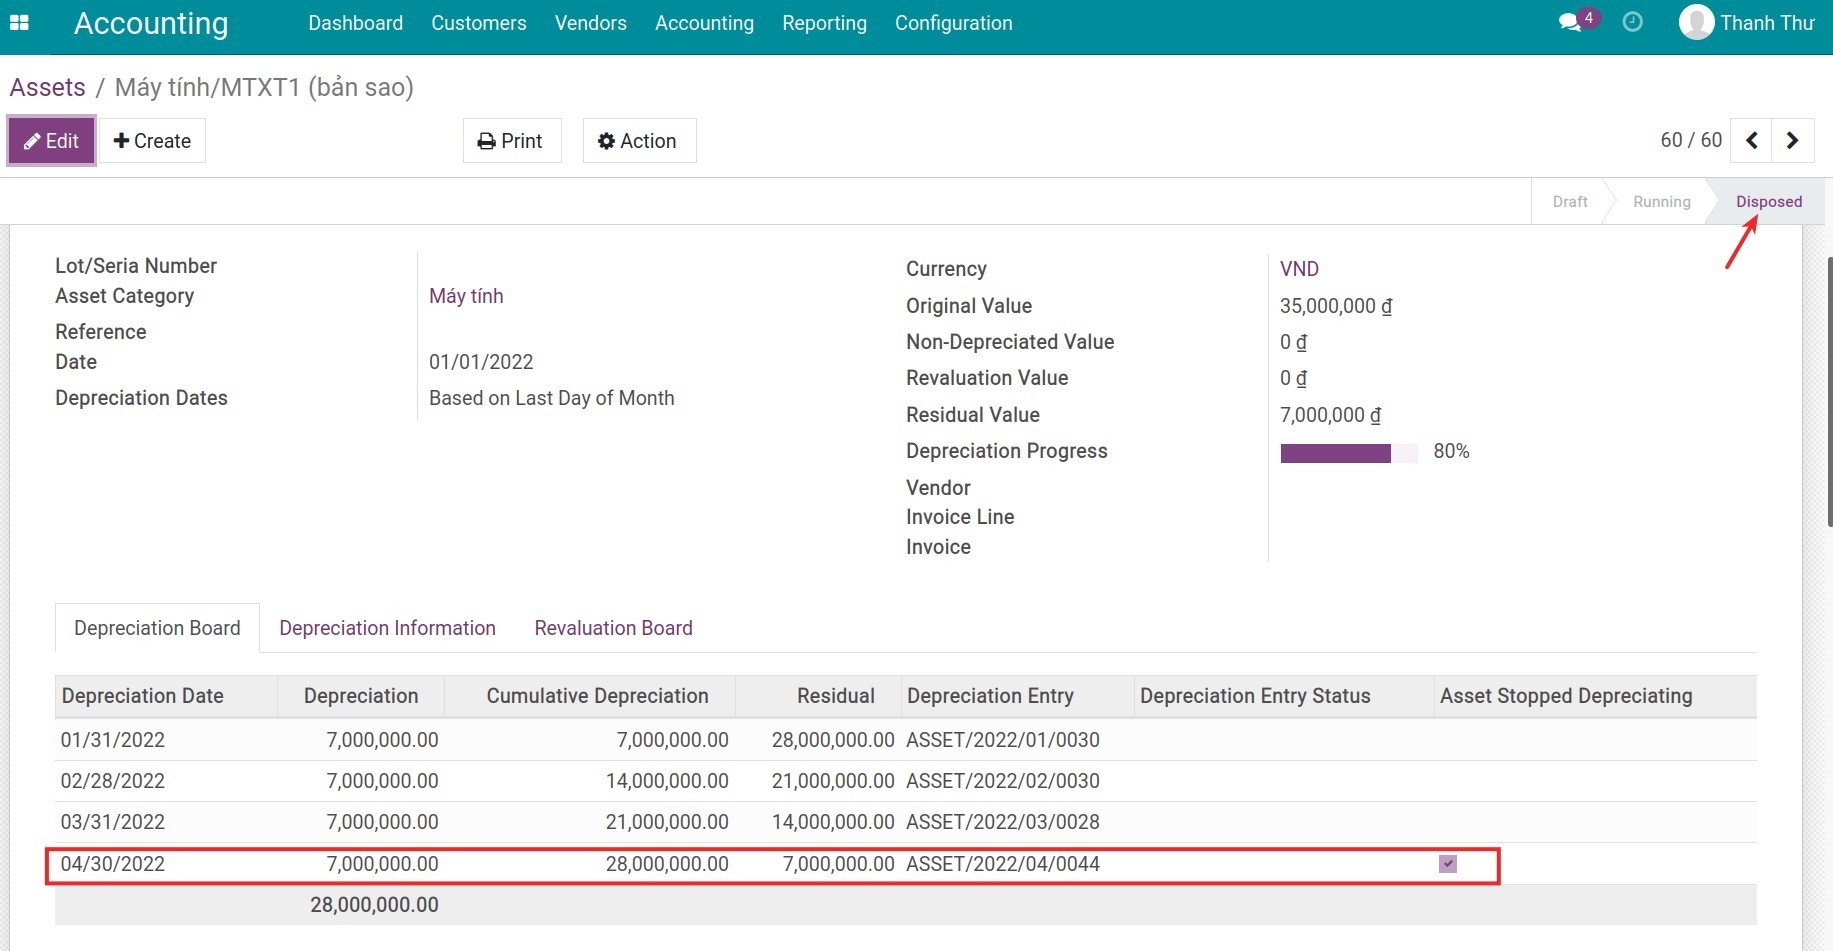Open the Máy tính asset category link
Image resolution: width=1833 pixels, height=951 pixels.
466,296
